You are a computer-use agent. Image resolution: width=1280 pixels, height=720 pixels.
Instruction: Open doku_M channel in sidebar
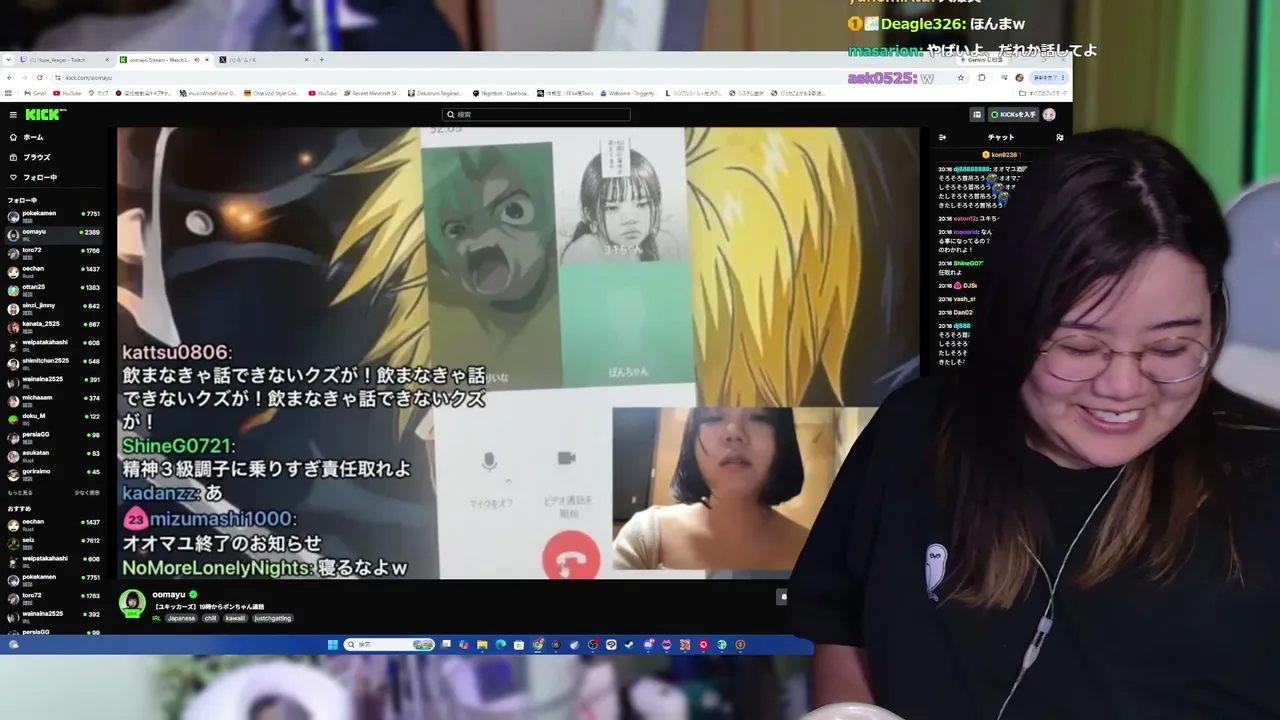click(x=53, y=417)
